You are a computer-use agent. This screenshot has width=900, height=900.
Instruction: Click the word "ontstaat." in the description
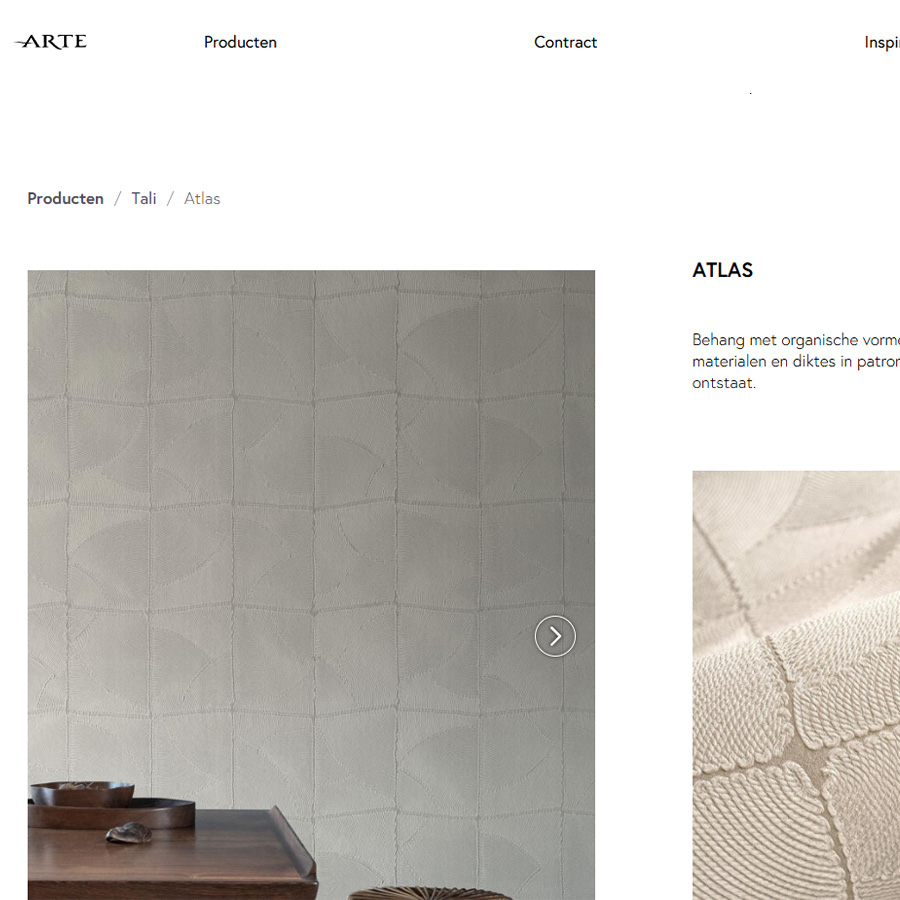[724, 383]
